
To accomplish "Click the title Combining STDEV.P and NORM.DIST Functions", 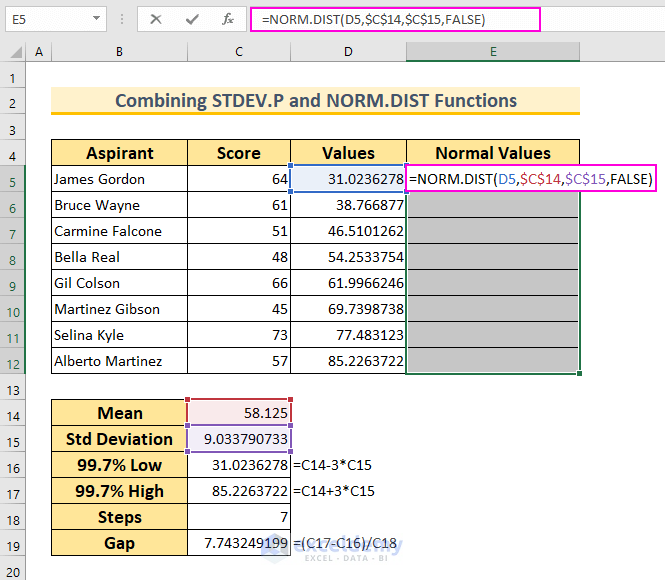I will pyautogui.click(x=316, y=100).
